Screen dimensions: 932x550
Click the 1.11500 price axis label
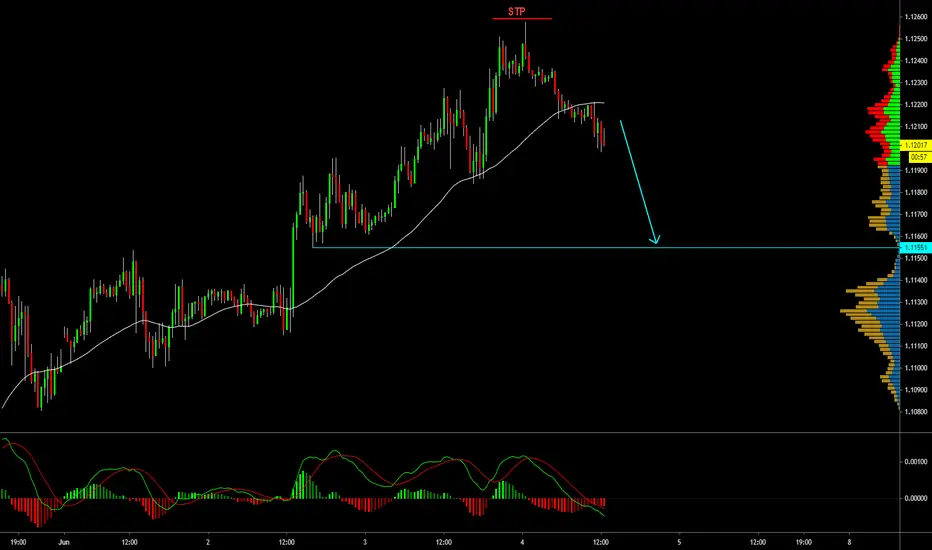[x=916, y=258]
